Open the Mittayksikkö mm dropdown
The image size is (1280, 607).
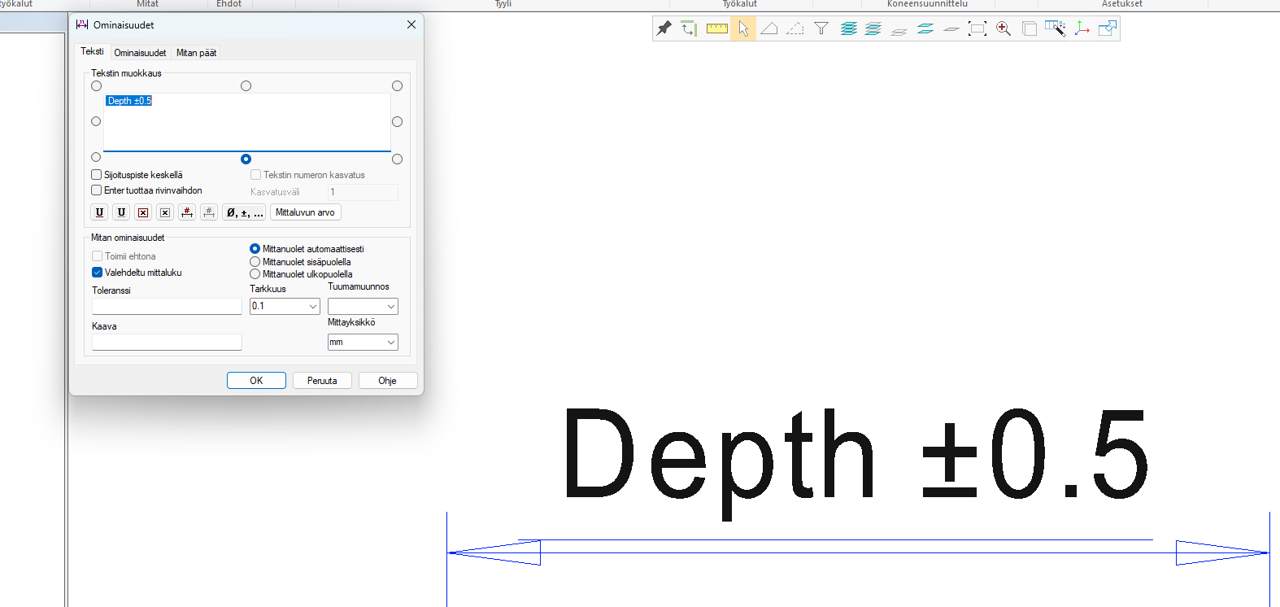[363, 342]
